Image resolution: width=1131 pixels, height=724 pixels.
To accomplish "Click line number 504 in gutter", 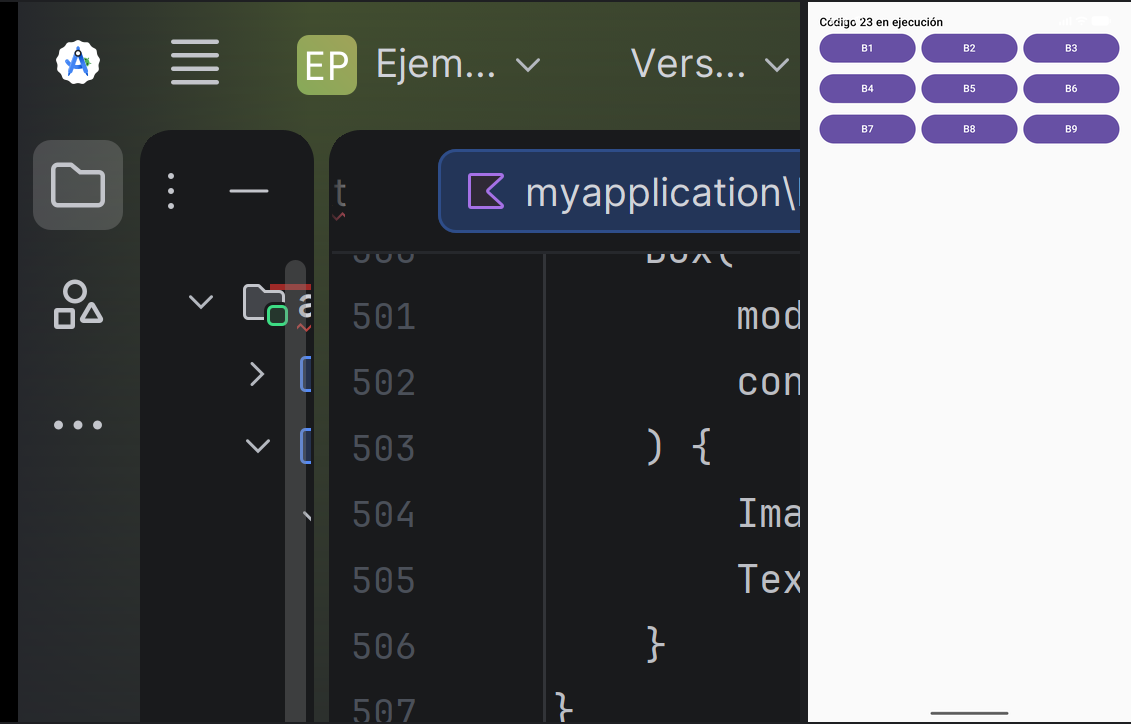I will [384, 515].
